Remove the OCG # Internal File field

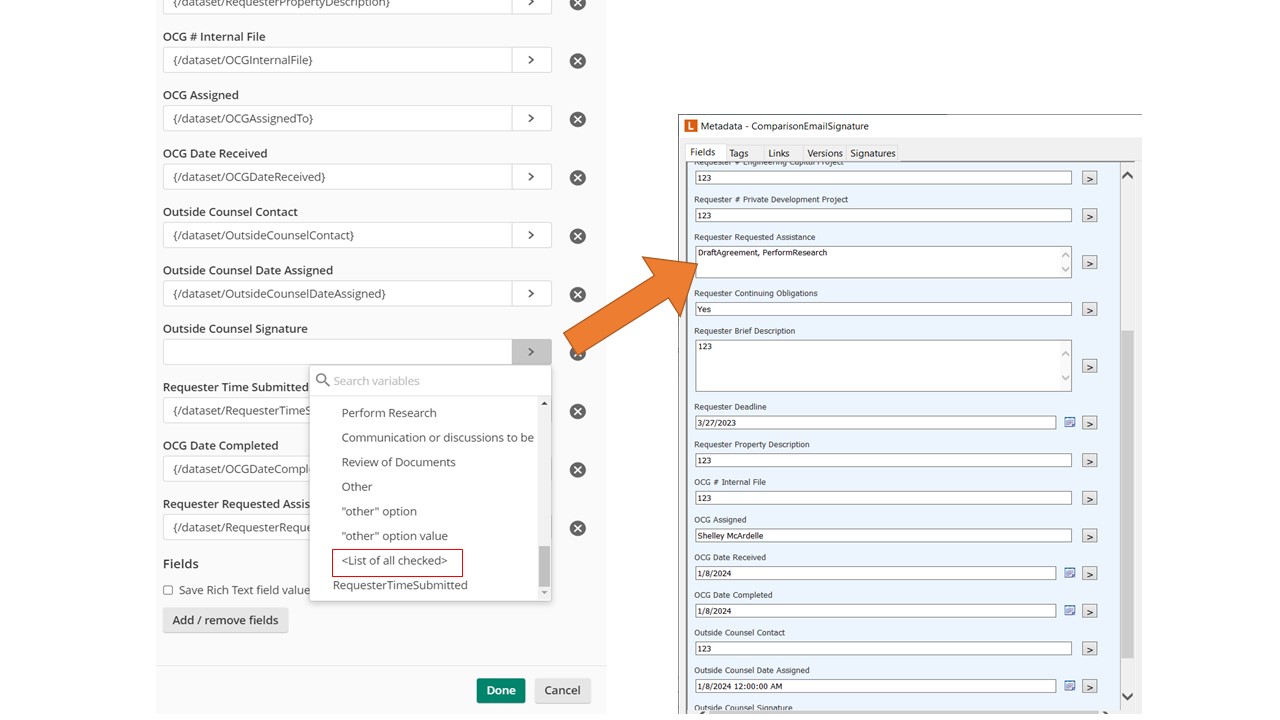577,61
